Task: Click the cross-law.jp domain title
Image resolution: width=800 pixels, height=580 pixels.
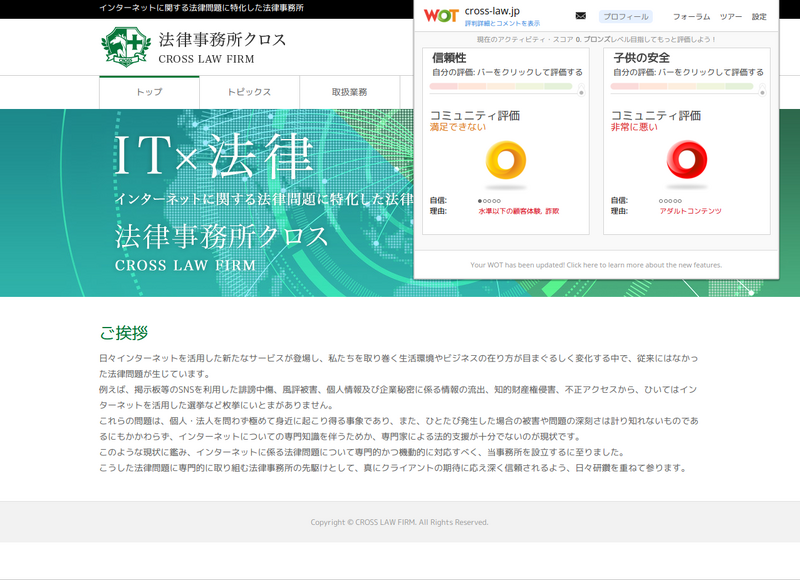Action: [492, 11]
